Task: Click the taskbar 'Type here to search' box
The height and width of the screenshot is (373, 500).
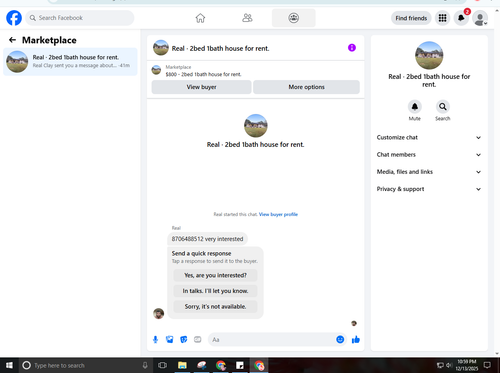Action: [86, 365]
